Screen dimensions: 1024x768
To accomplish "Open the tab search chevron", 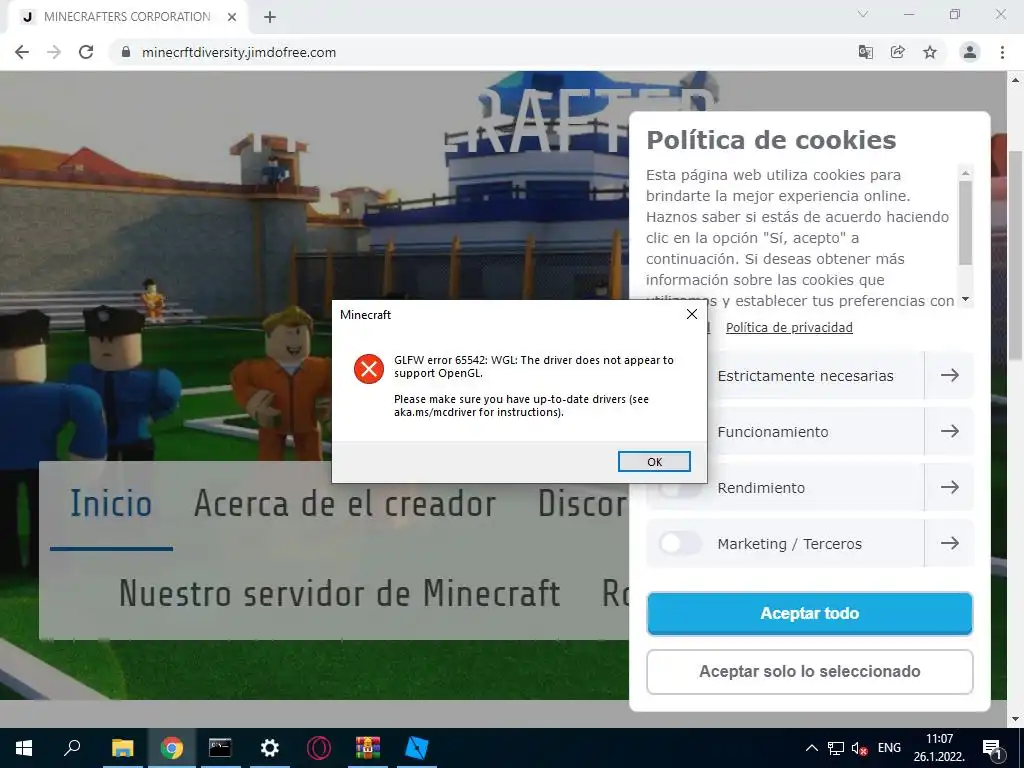I will coord(863,14).
